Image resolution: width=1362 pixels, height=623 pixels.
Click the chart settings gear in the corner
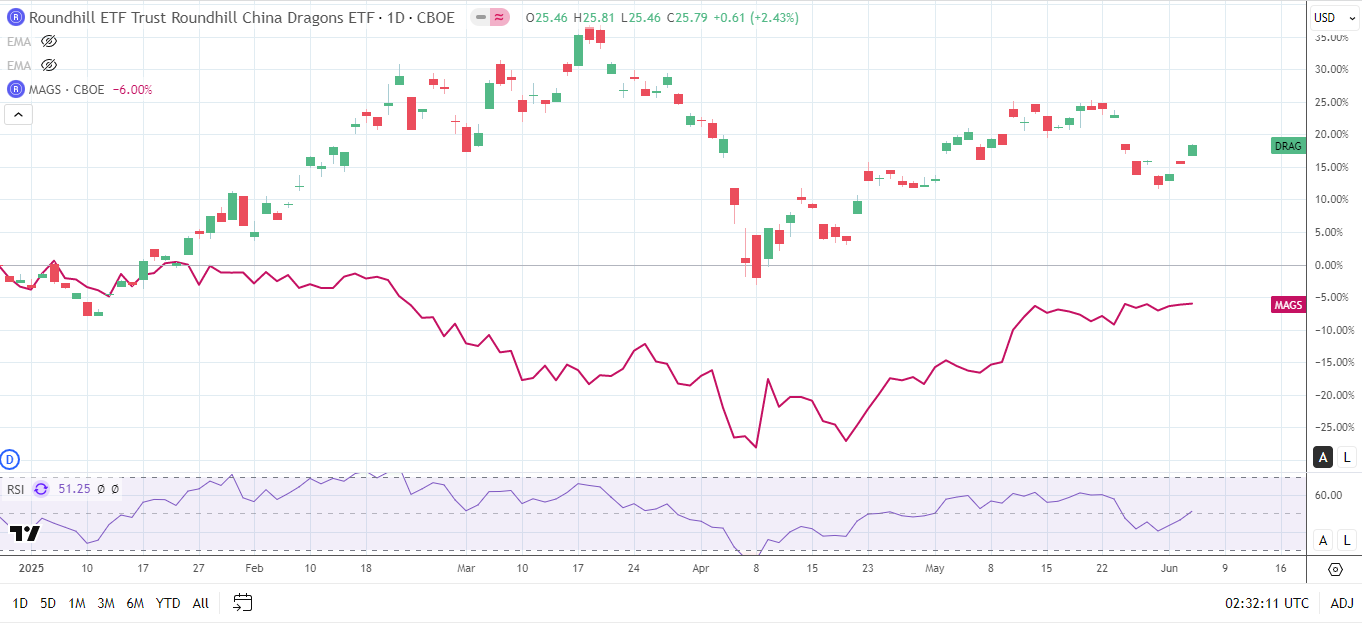pos(1335,569)
